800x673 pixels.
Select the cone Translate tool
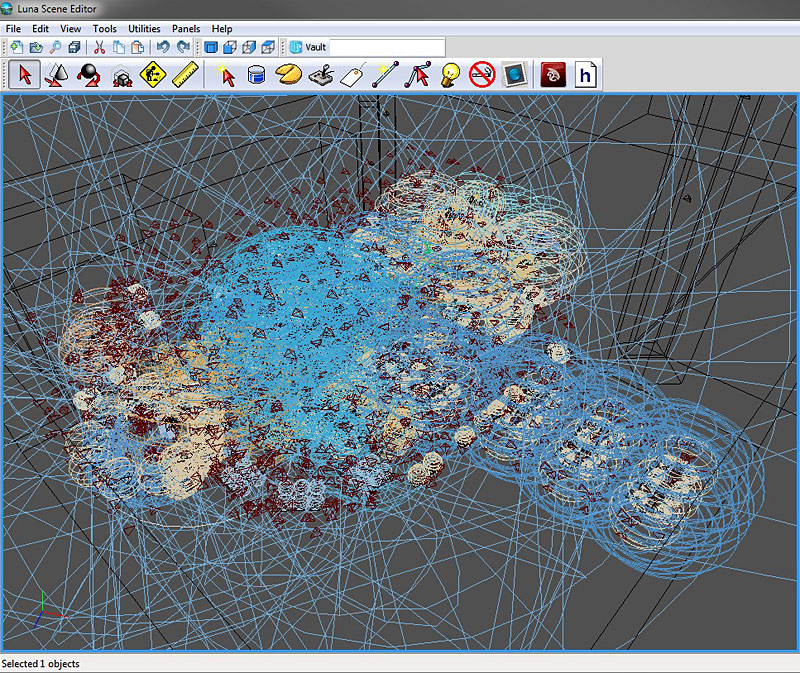coord(57,75)
